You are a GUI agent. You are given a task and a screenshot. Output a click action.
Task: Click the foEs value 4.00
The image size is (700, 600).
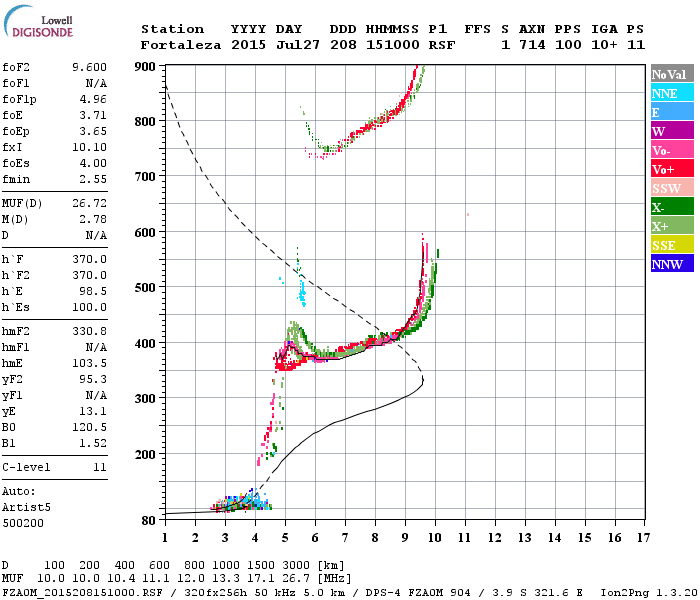coord(93,163)
